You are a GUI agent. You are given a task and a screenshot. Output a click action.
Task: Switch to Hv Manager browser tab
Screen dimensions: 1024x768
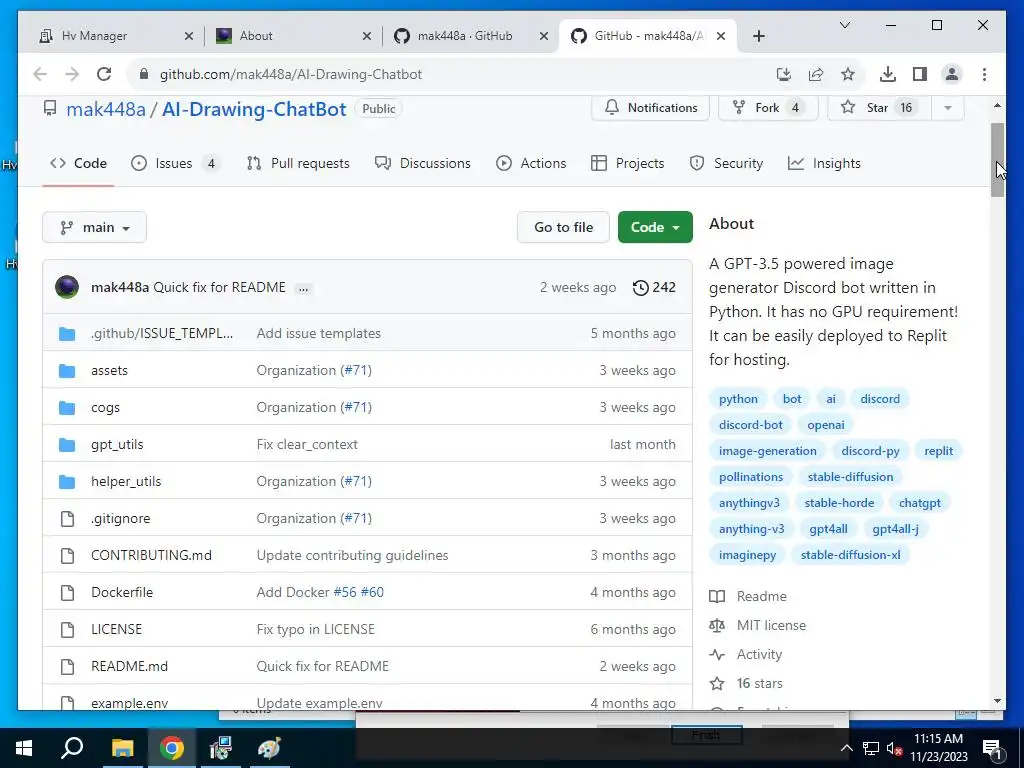(108, 36)
